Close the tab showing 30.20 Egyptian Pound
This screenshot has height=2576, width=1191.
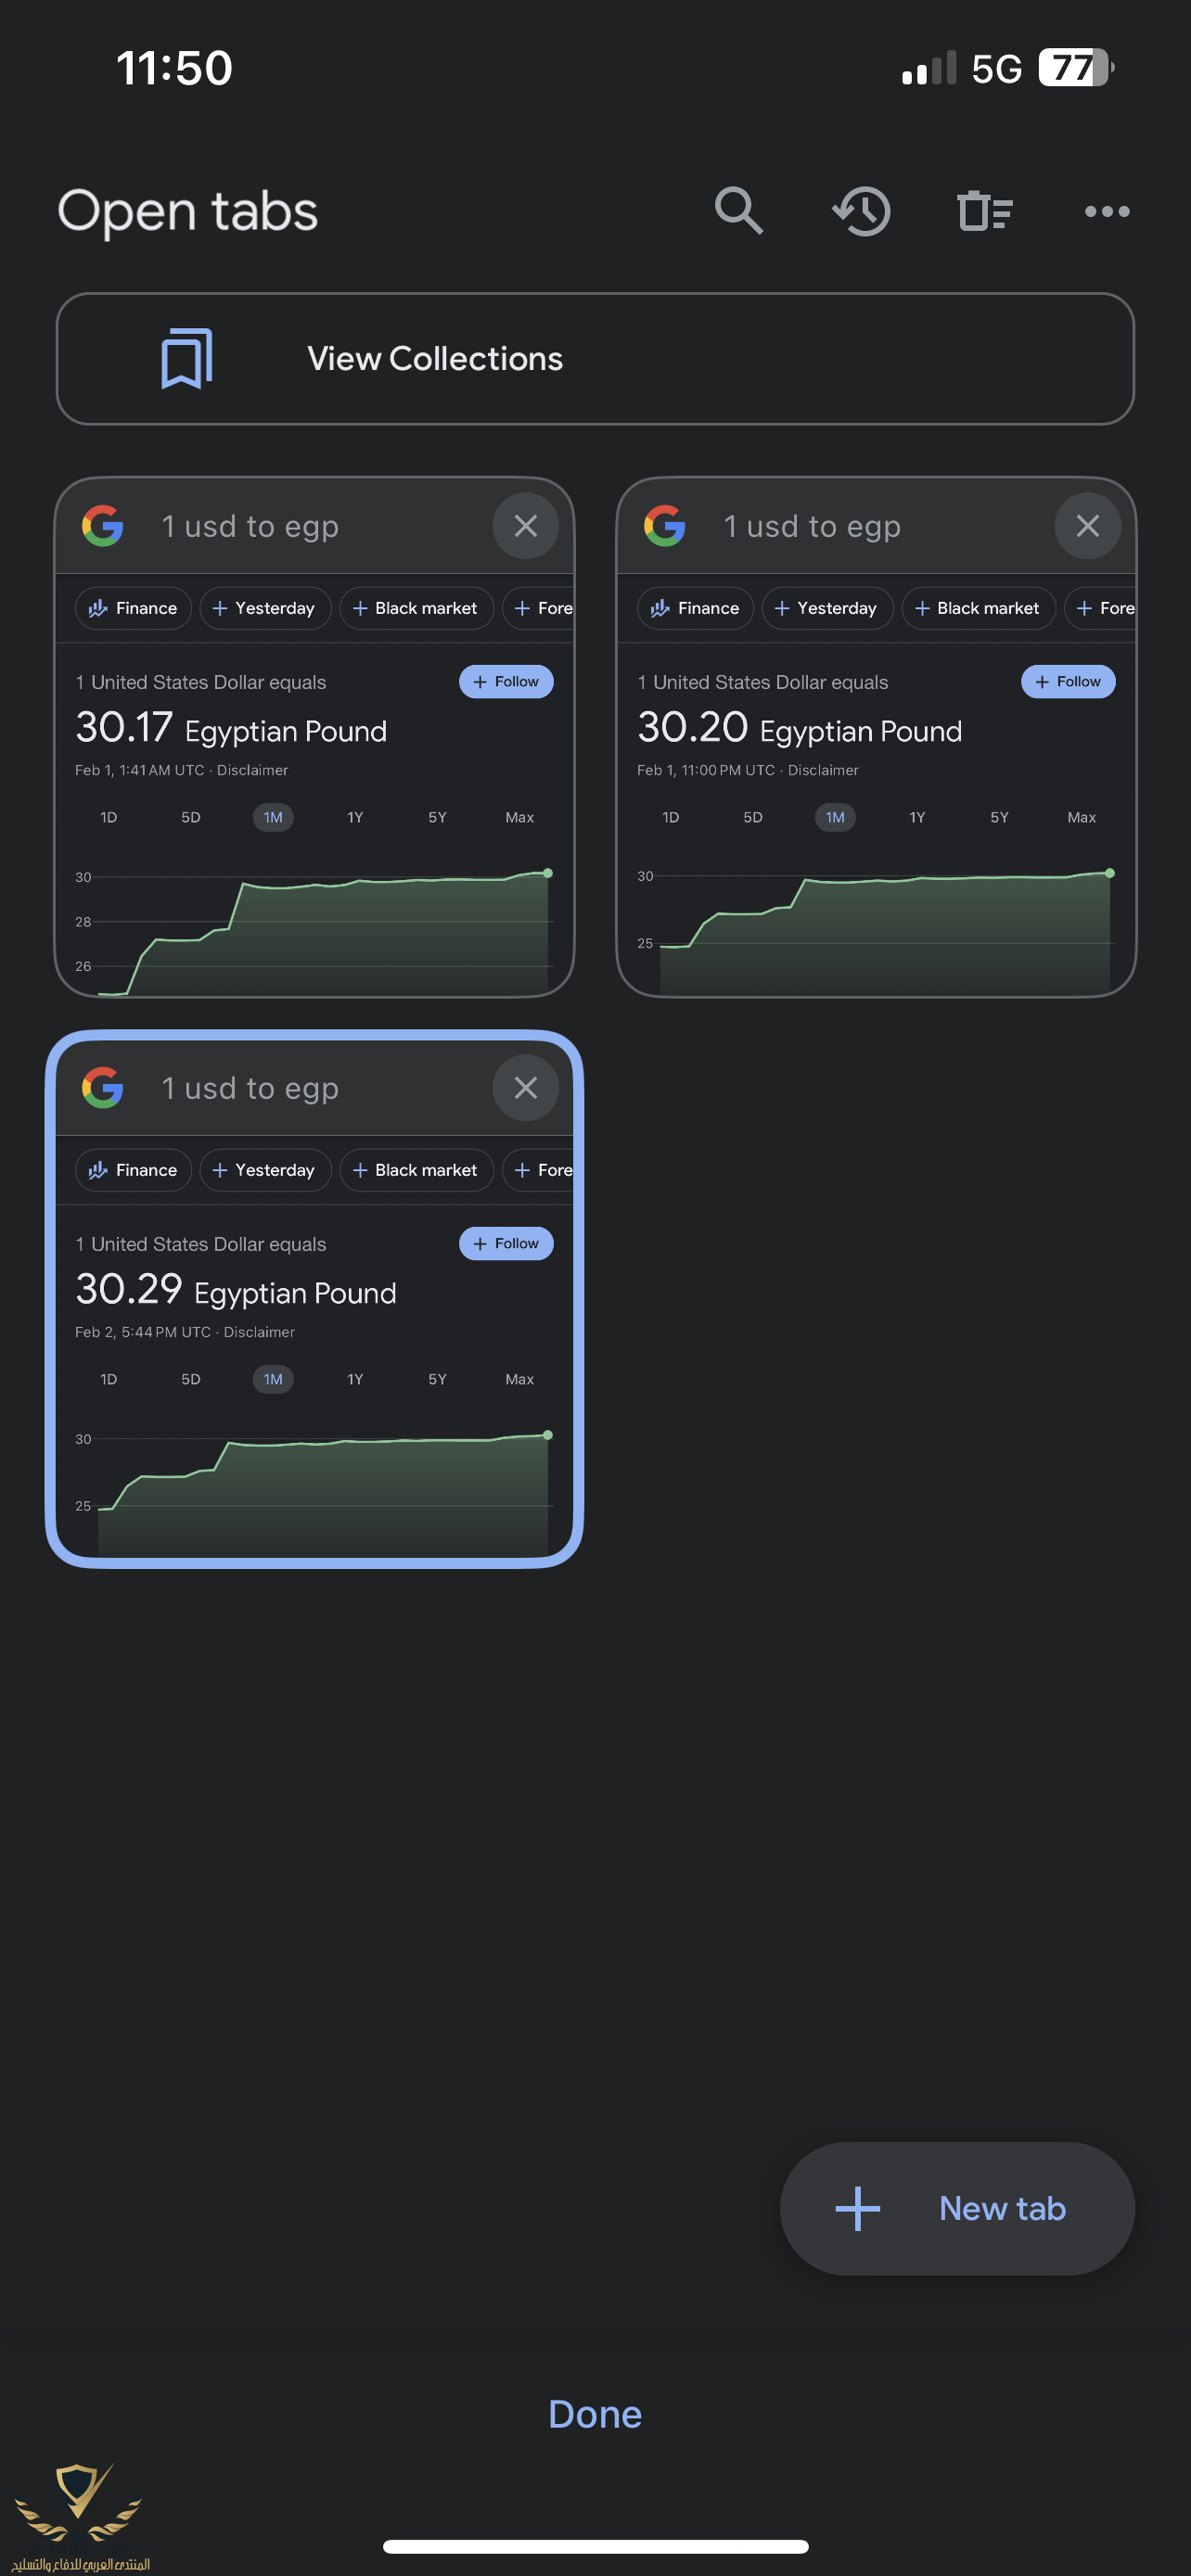(x=1088, y=526)
